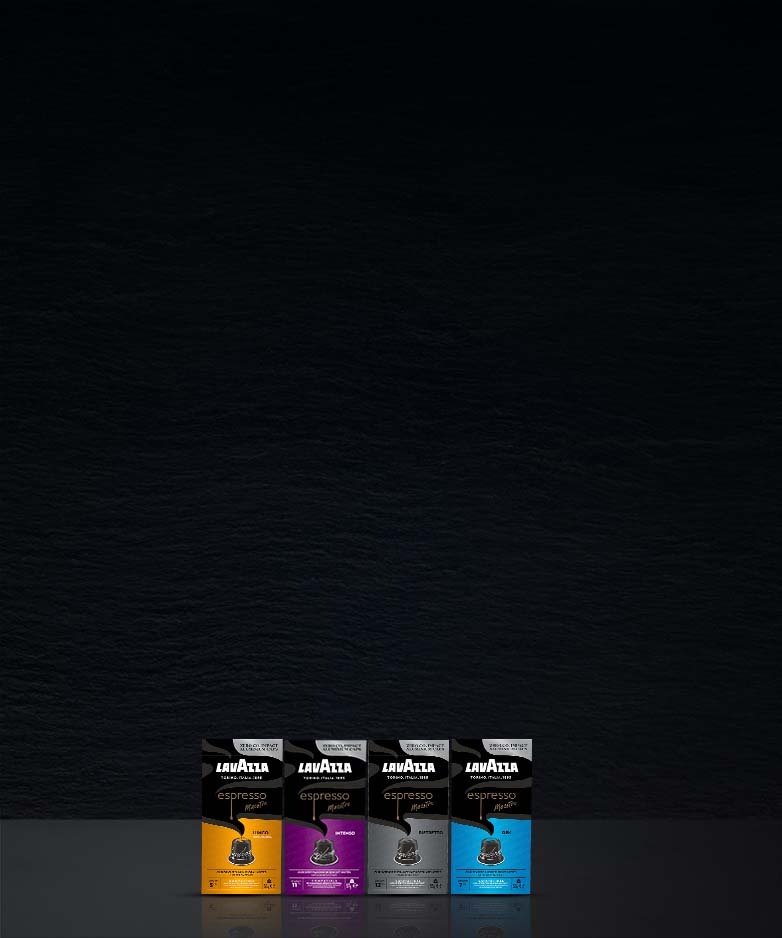The height and width of the screenshot is (938, 782).
Task: Click the intensity number 11 on Intenso box
Action: (x=296, y=884)
